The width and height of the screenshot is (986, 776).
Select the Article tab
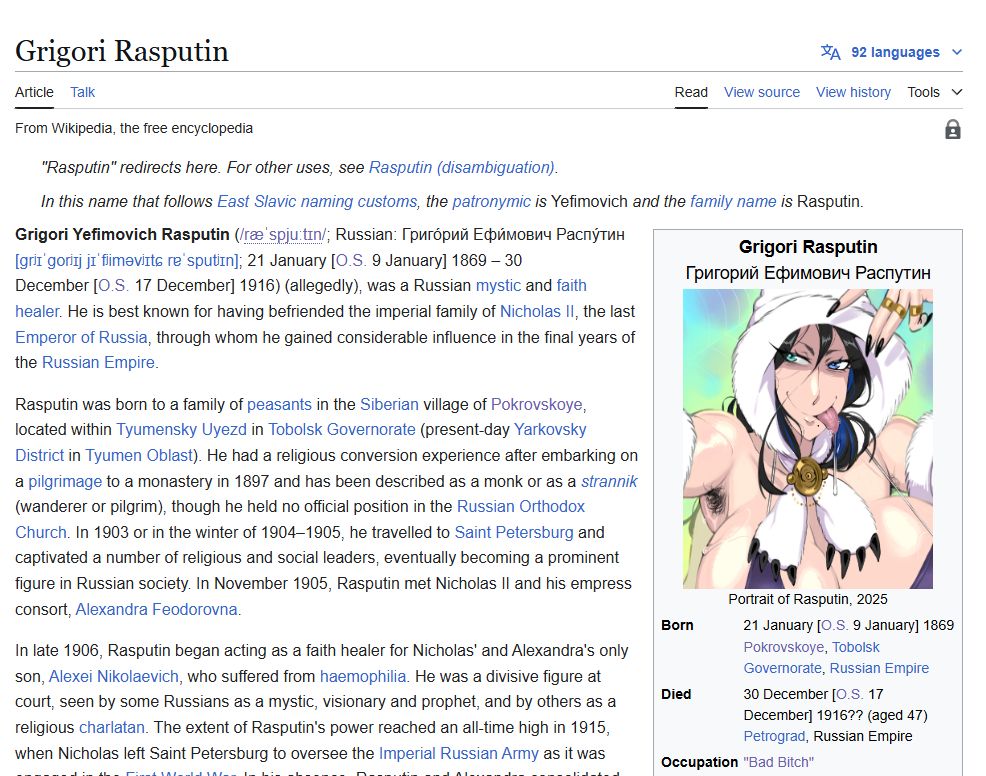click(x=34, y=92)
